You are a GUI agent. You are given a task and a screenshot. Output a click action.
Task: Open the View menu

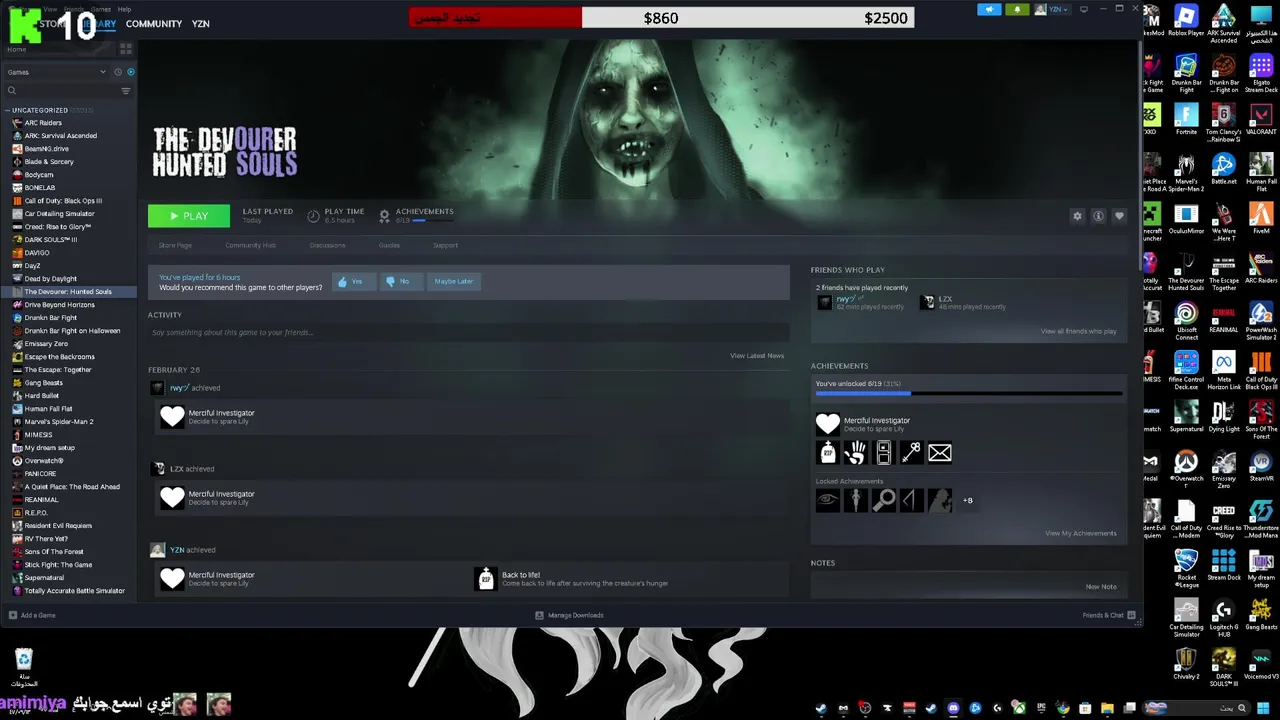point(50,9)
